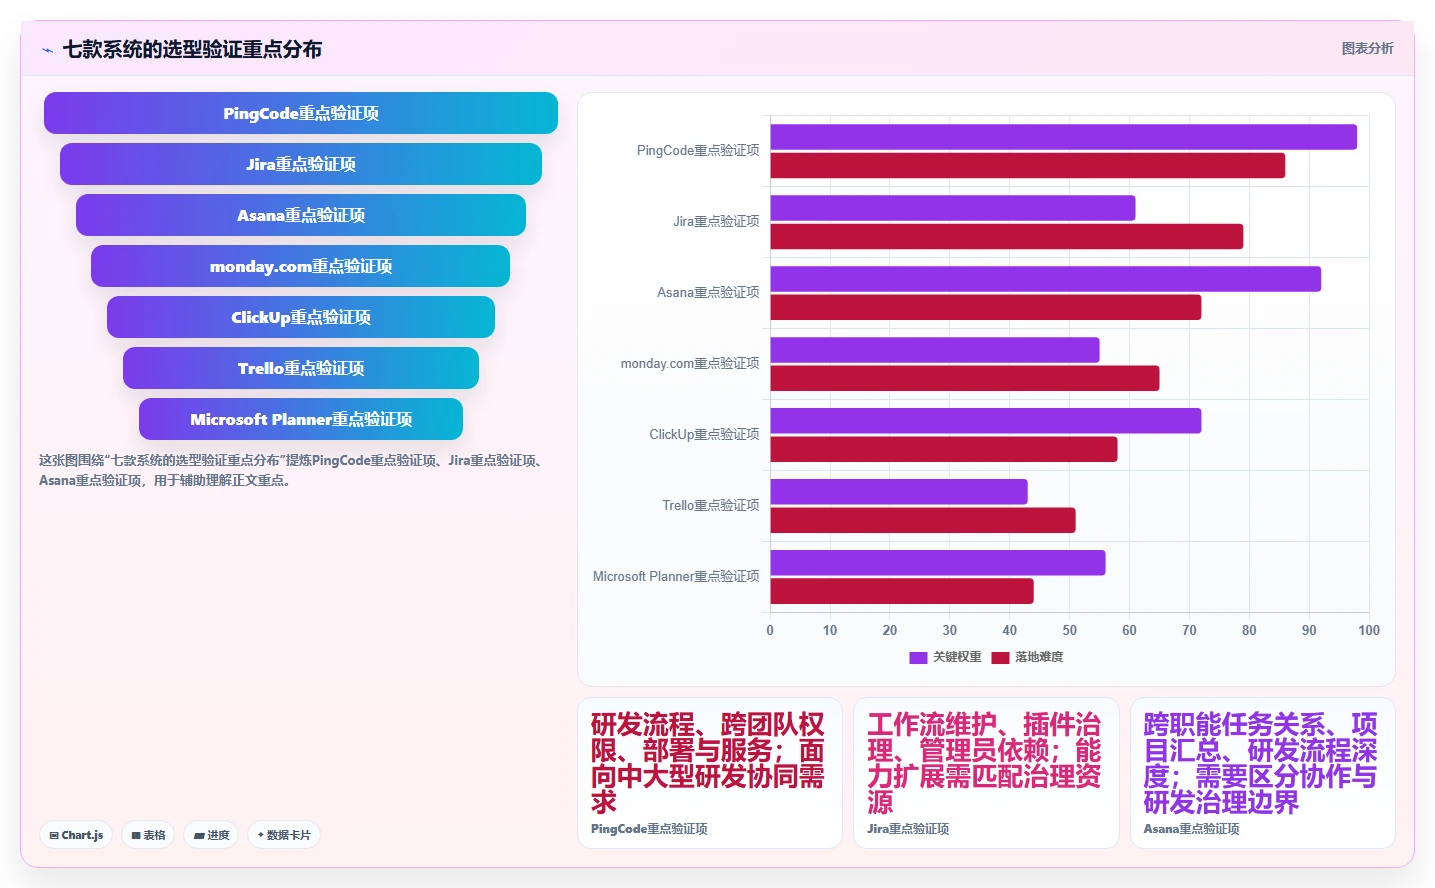This screenshot has width=1435, height=888.
Task: Select the Microsoft Planner重点验证项 funnel bar
Action: pos(301,419)
